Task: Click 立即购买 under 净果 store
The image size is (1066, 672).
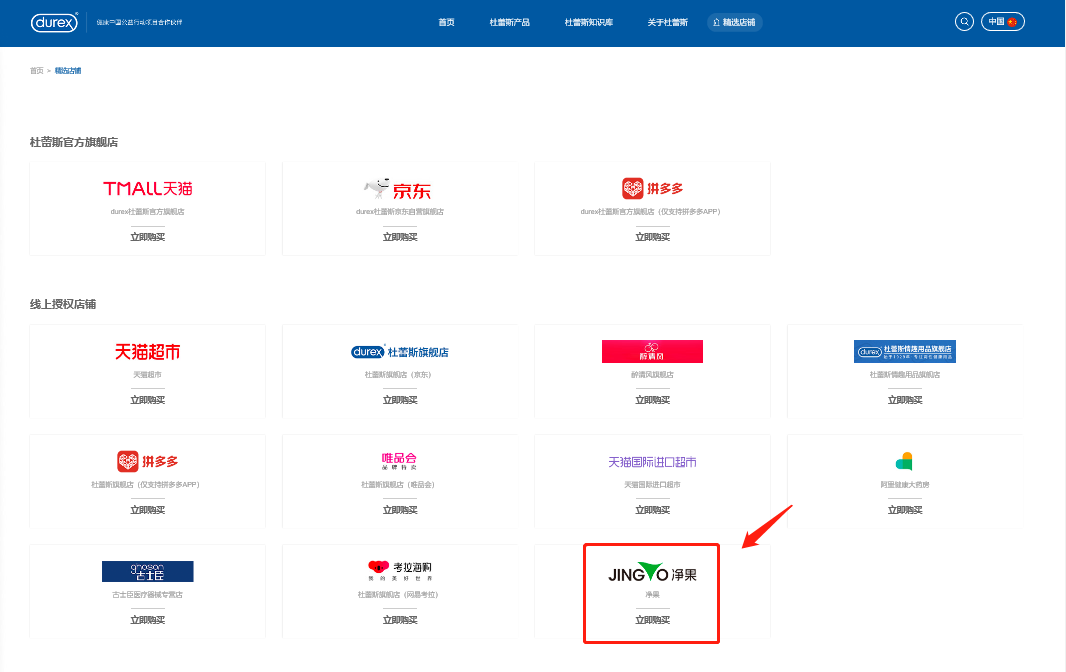Action: 652,620
